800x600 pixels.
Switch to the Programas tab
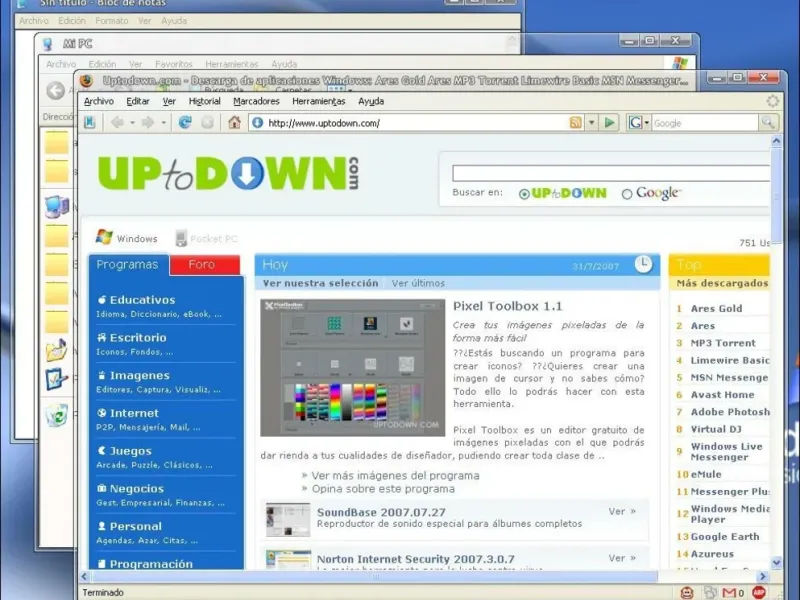(x=128, y=264)
